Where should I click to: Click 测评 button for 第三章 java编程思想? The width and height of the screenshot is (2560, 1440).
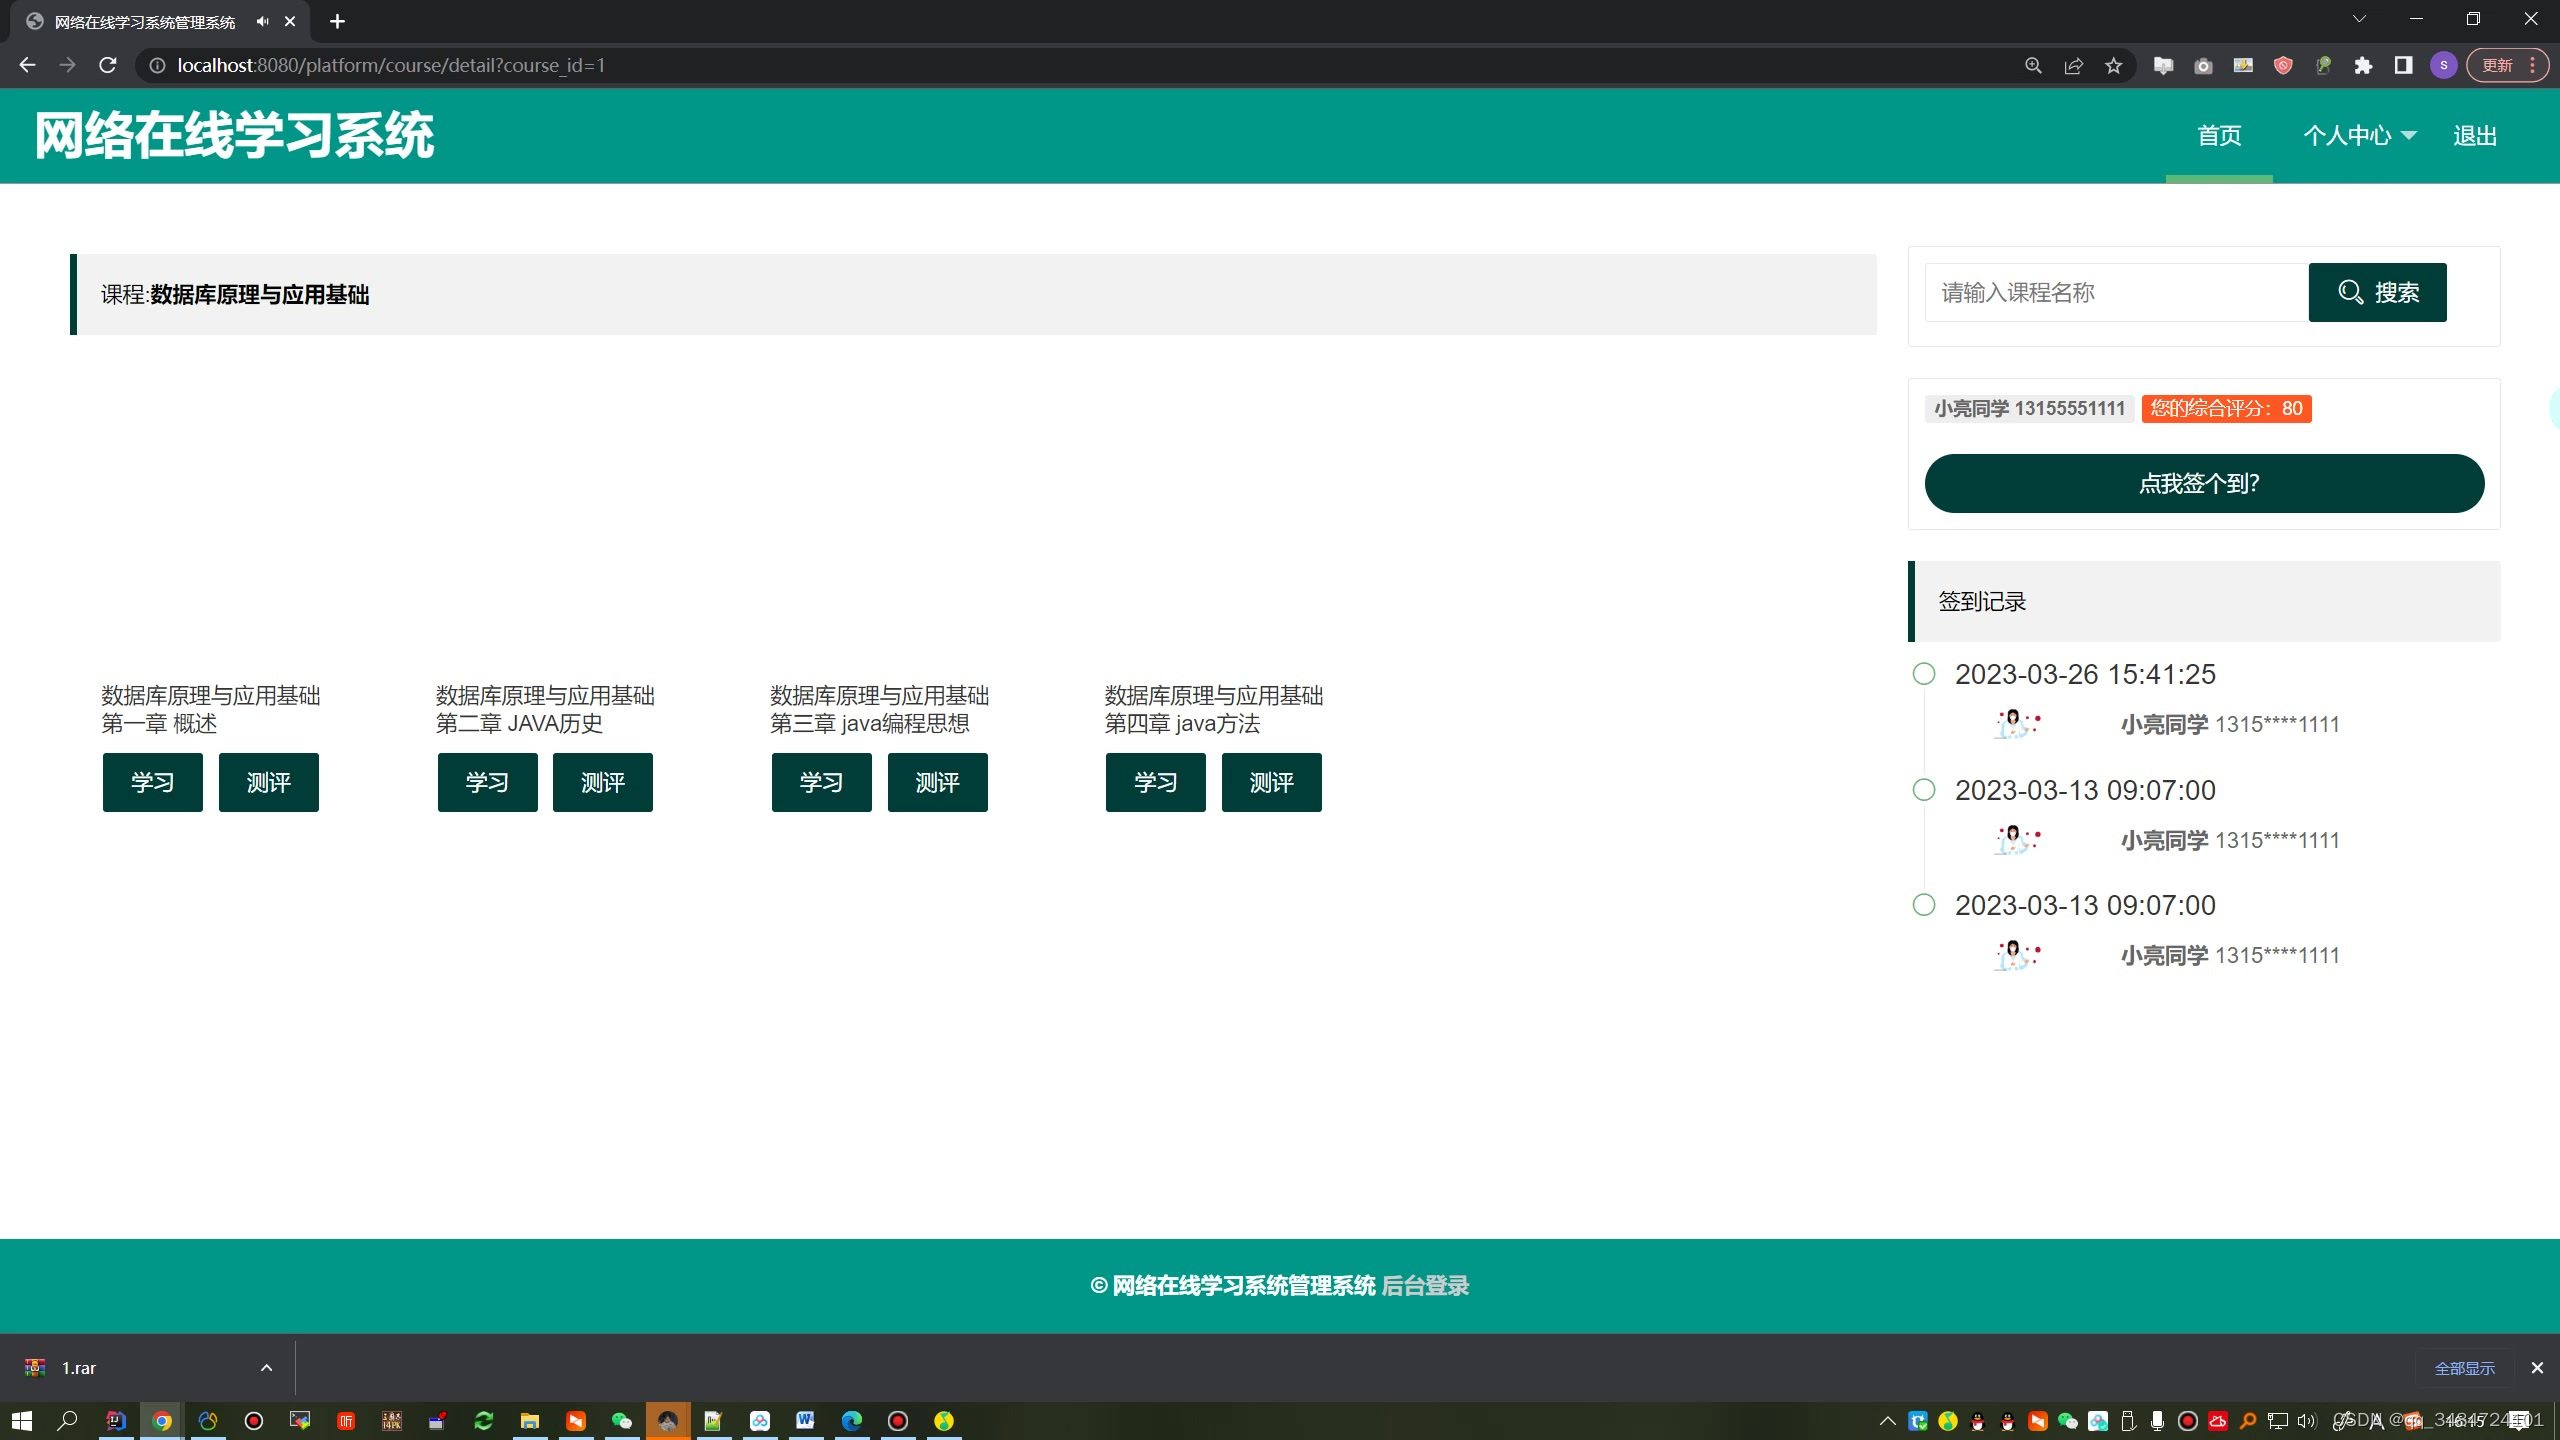click(937, 782)
